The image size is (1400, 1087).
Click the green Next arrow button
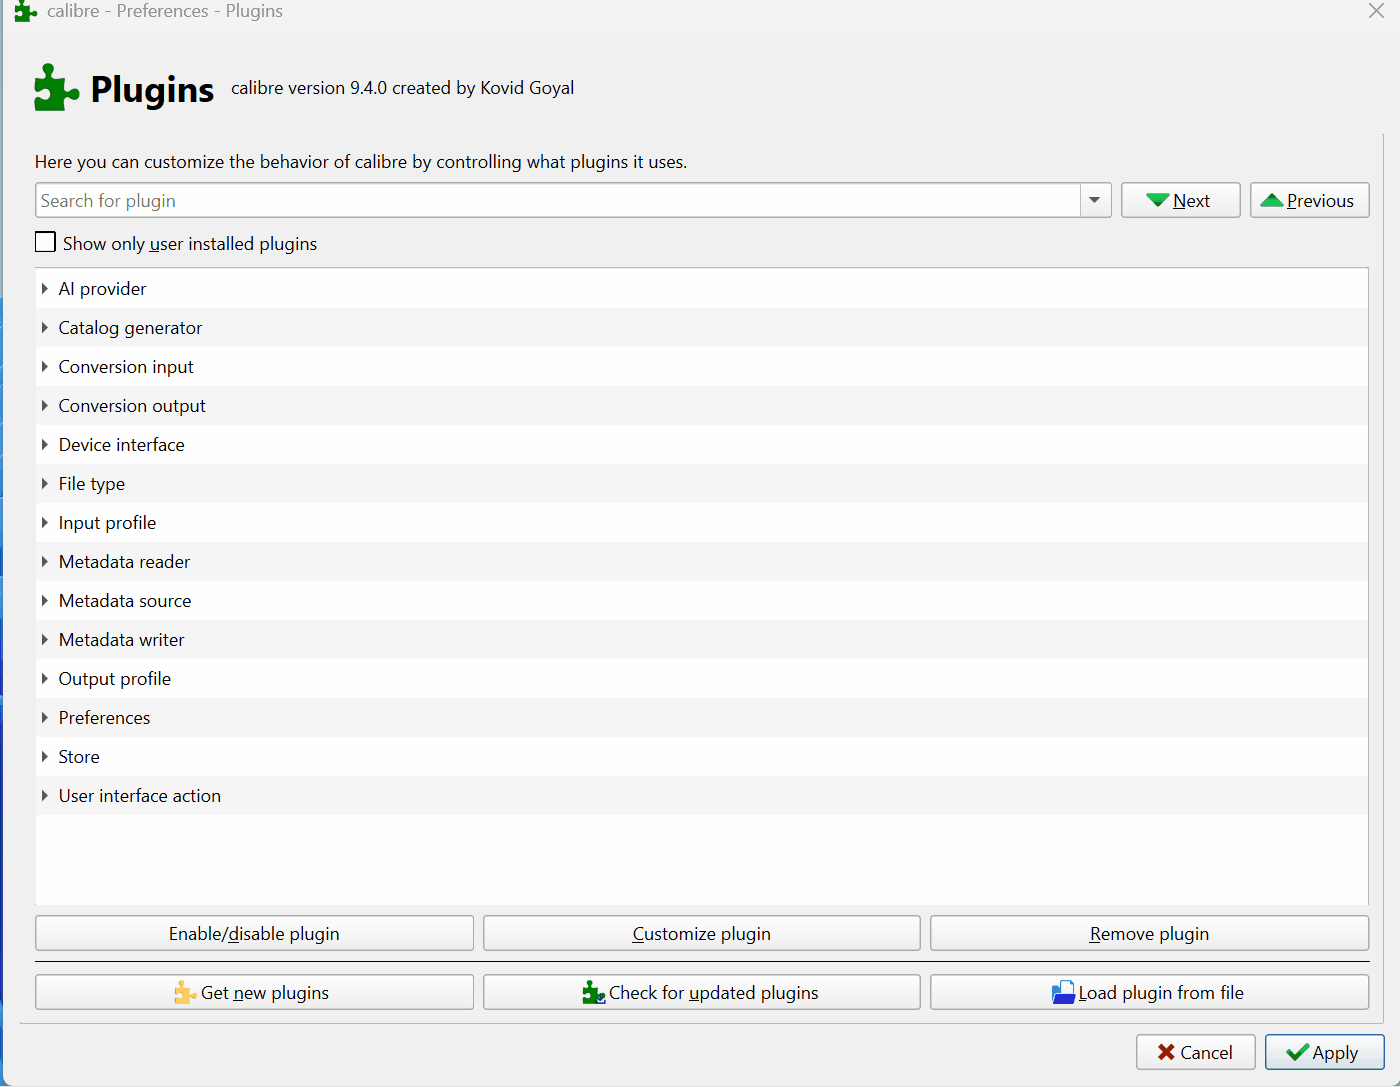pos(1180,200)
